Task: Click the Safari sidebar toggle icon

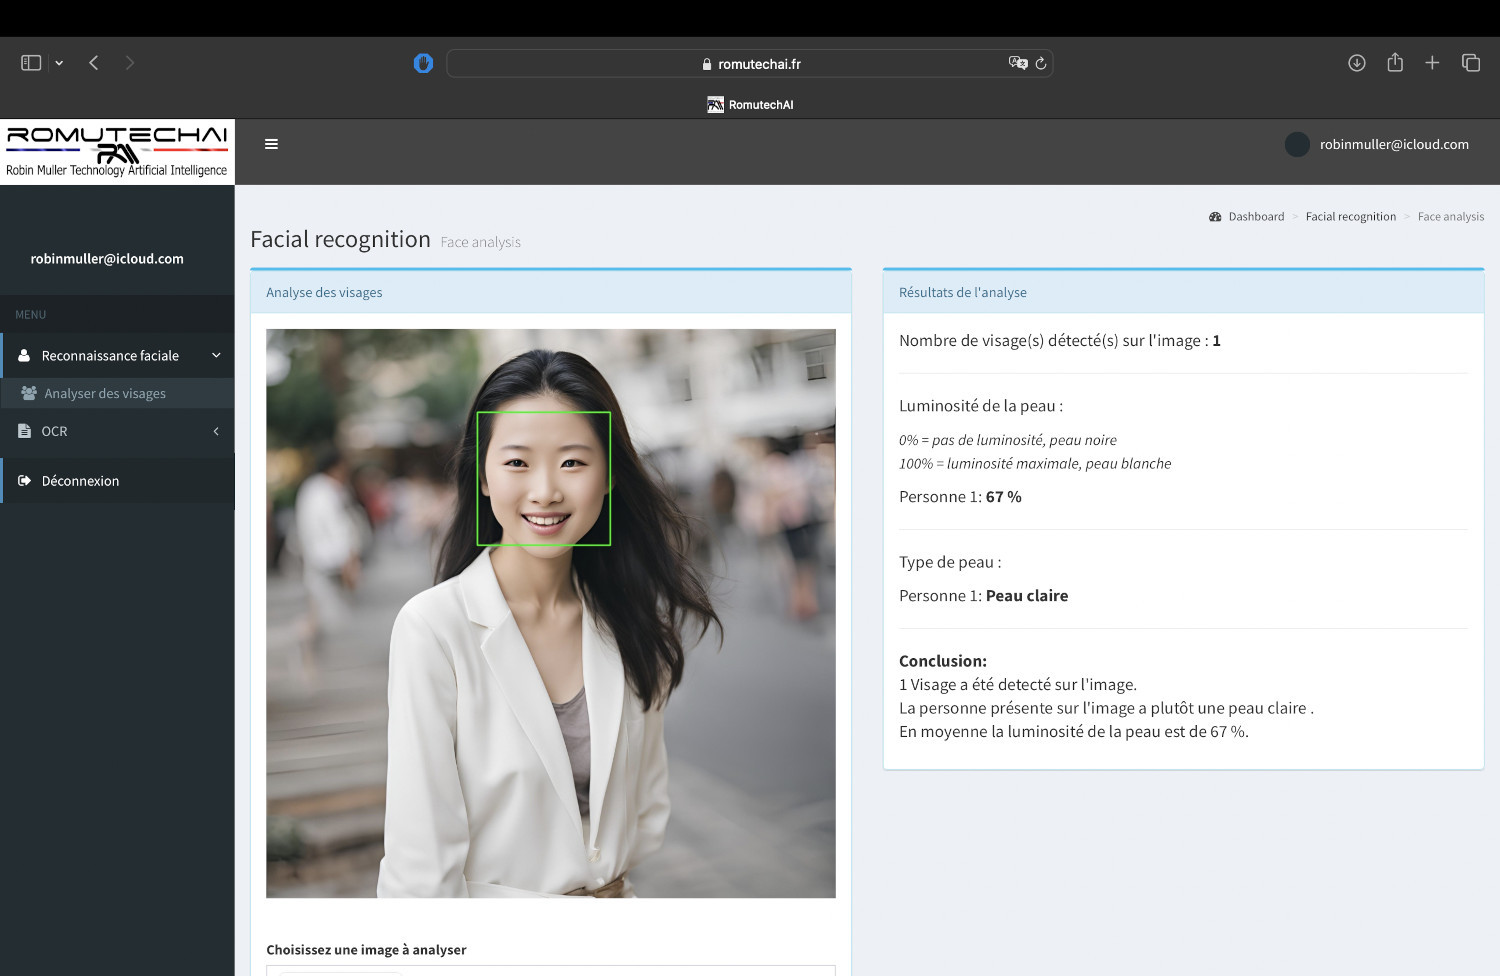Action: [31, 63]
